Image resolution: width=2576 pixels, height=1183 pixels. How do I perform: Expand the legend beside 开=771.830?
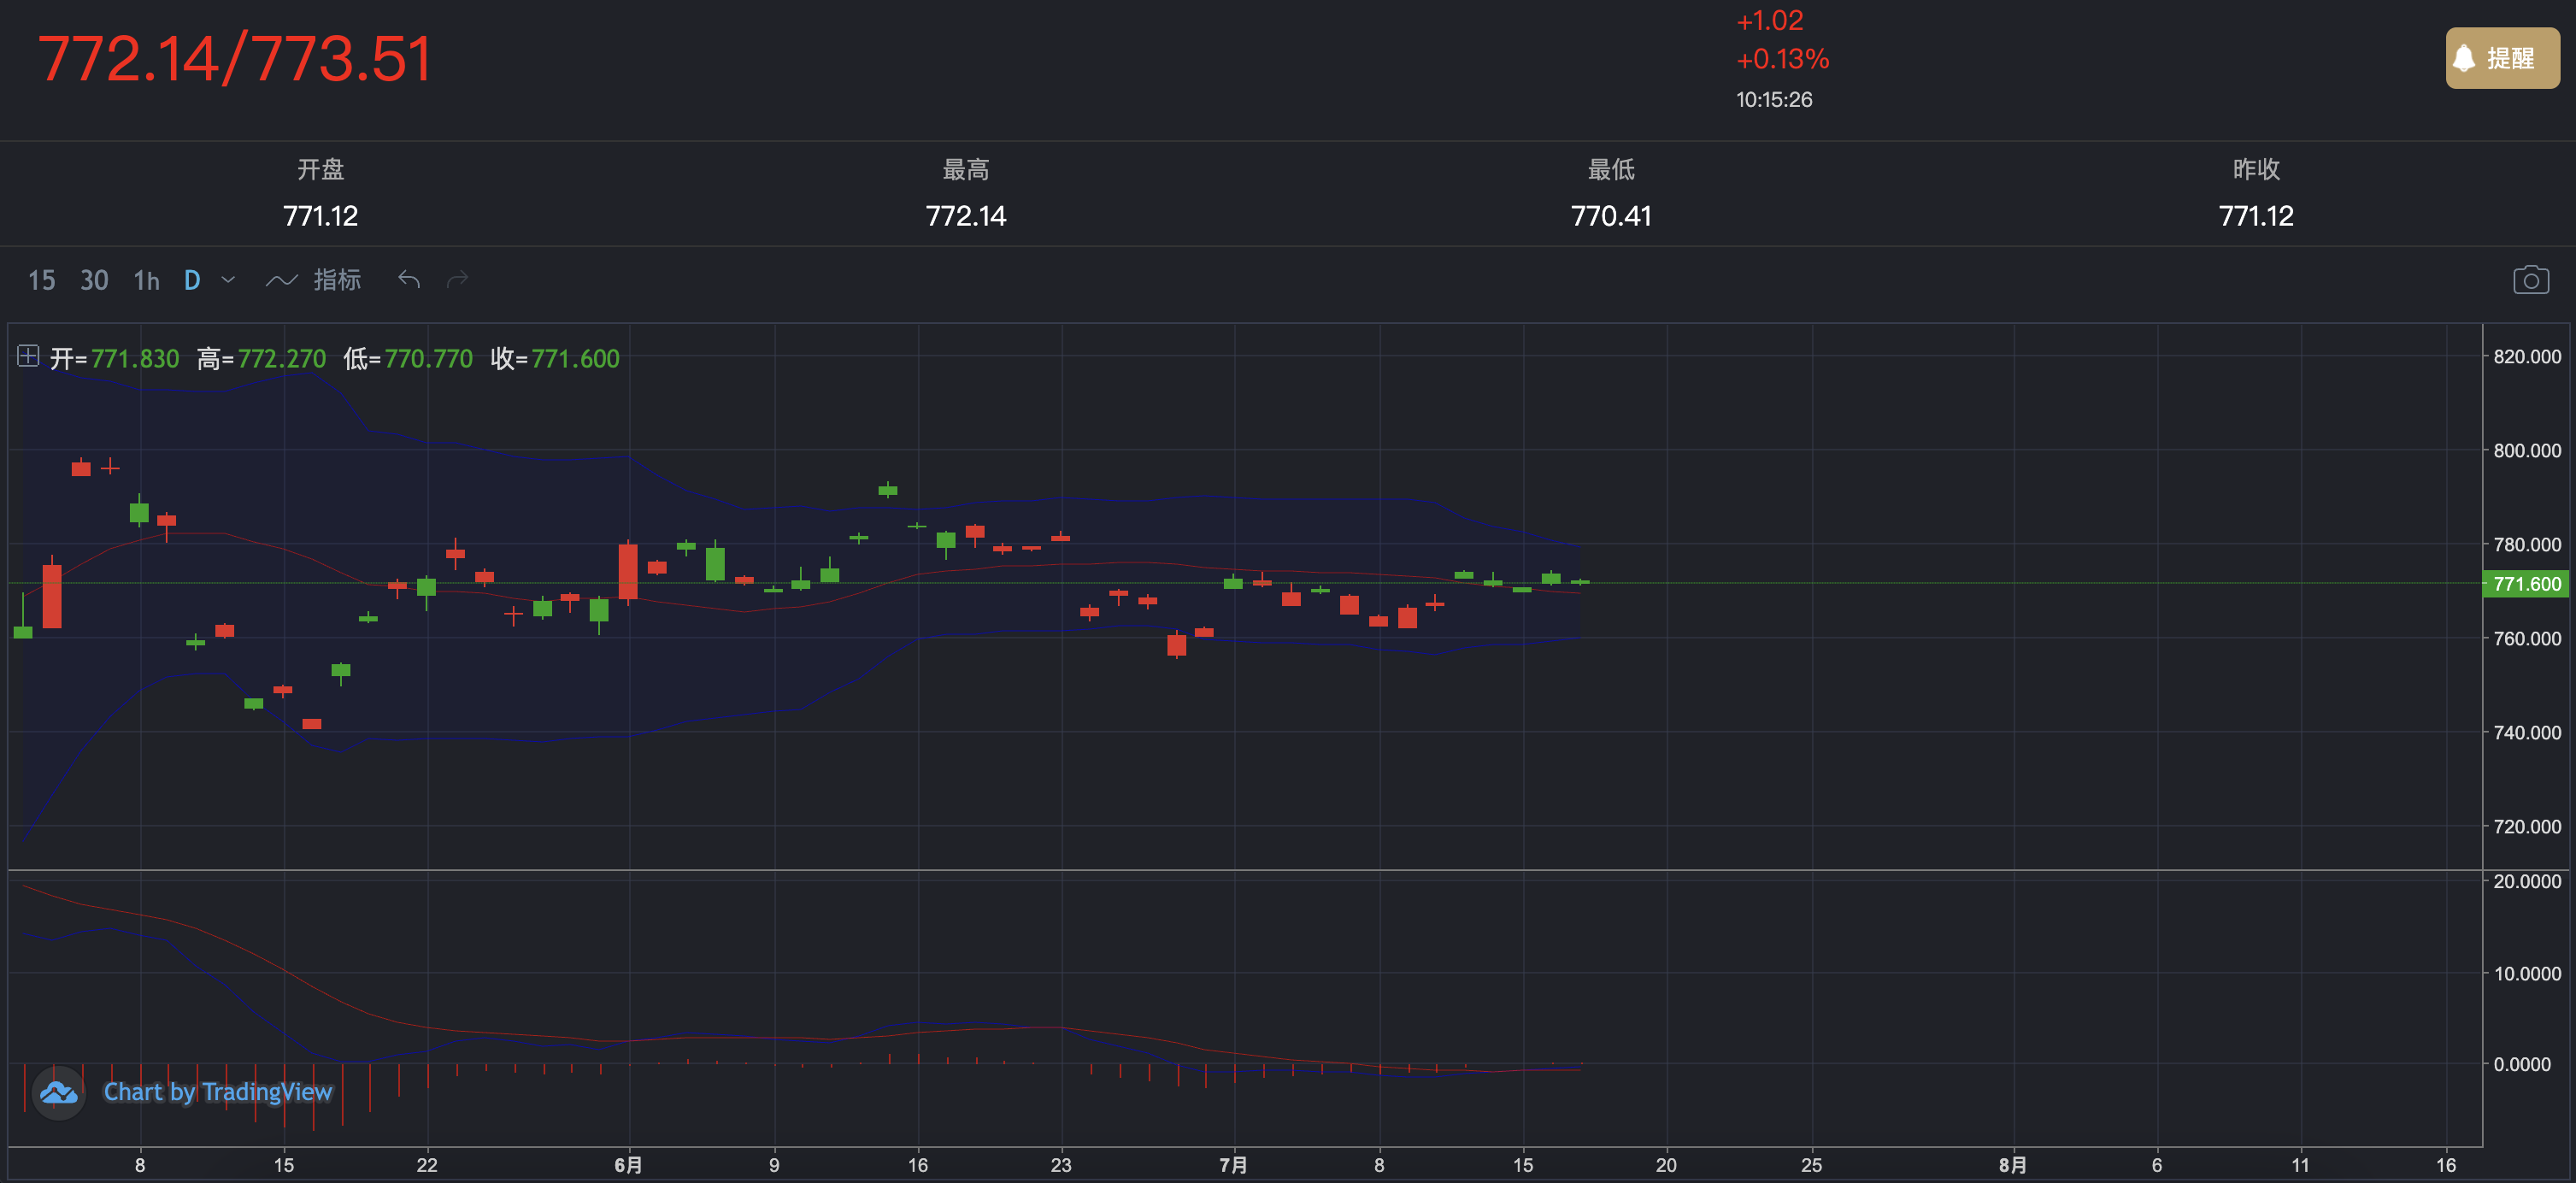28,356
